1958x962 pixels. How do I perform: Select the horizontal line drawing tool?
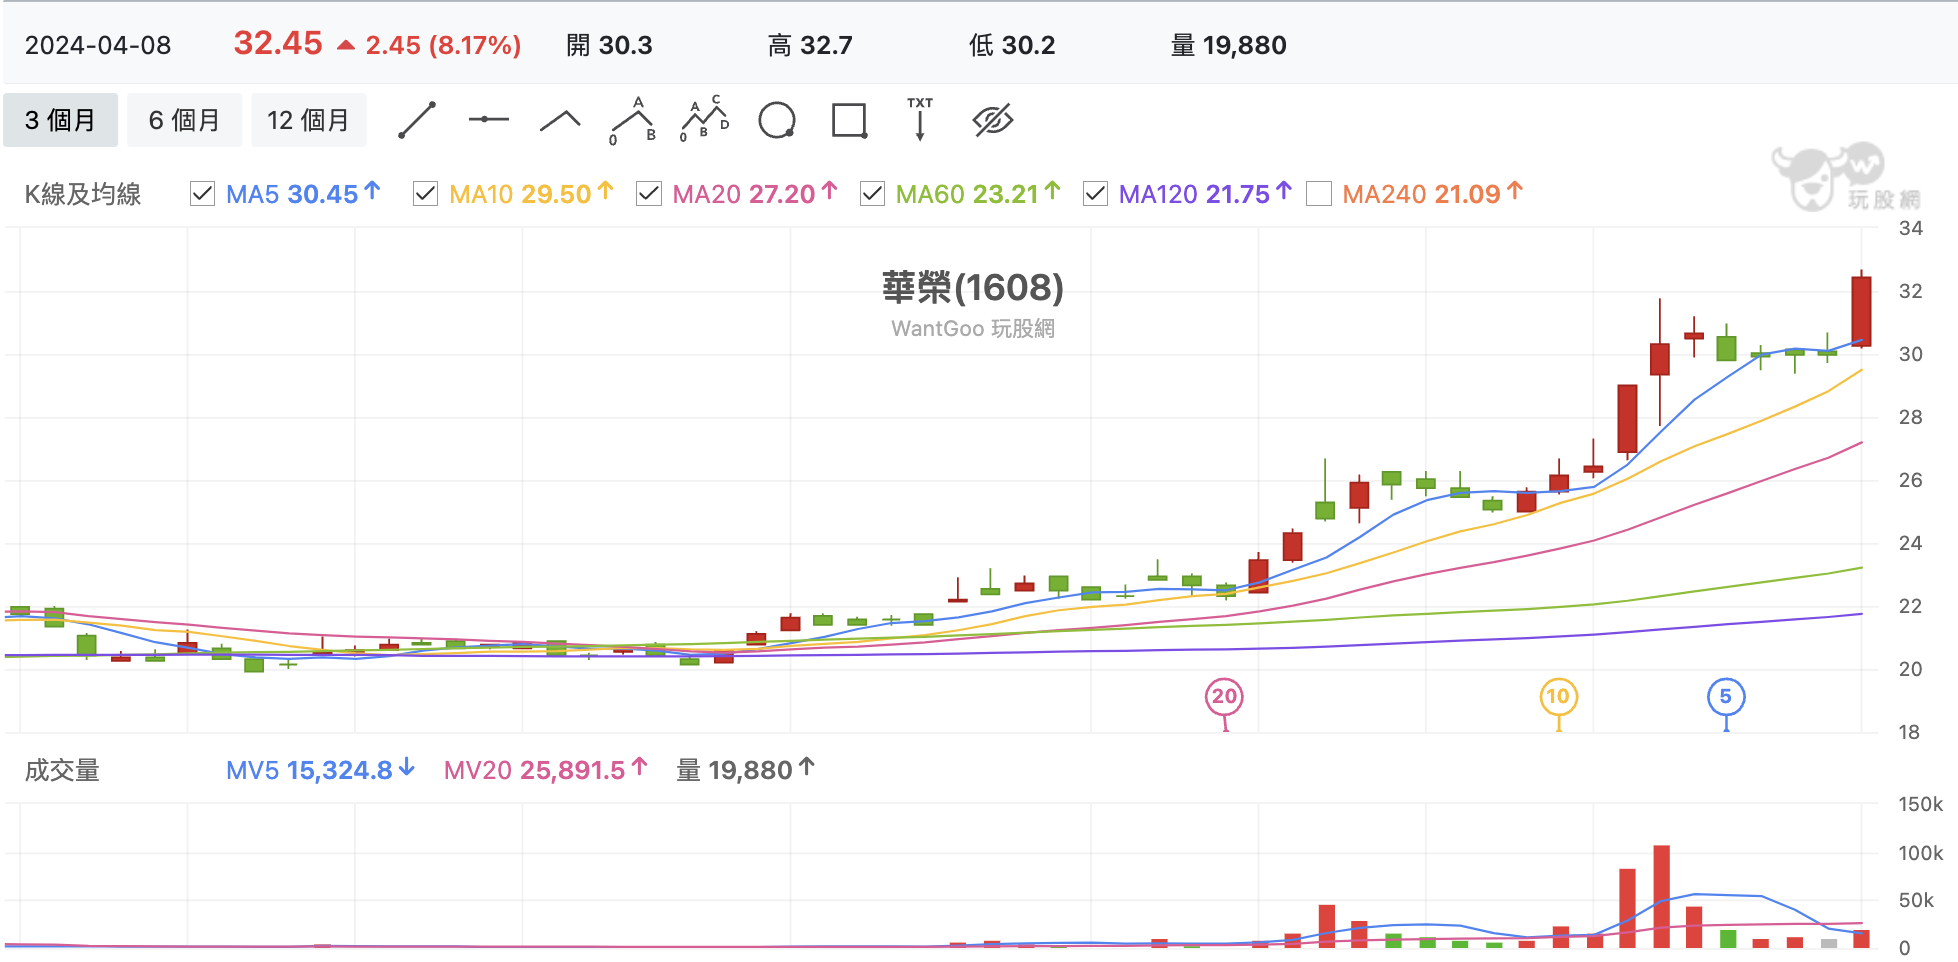tap(488, 120)
